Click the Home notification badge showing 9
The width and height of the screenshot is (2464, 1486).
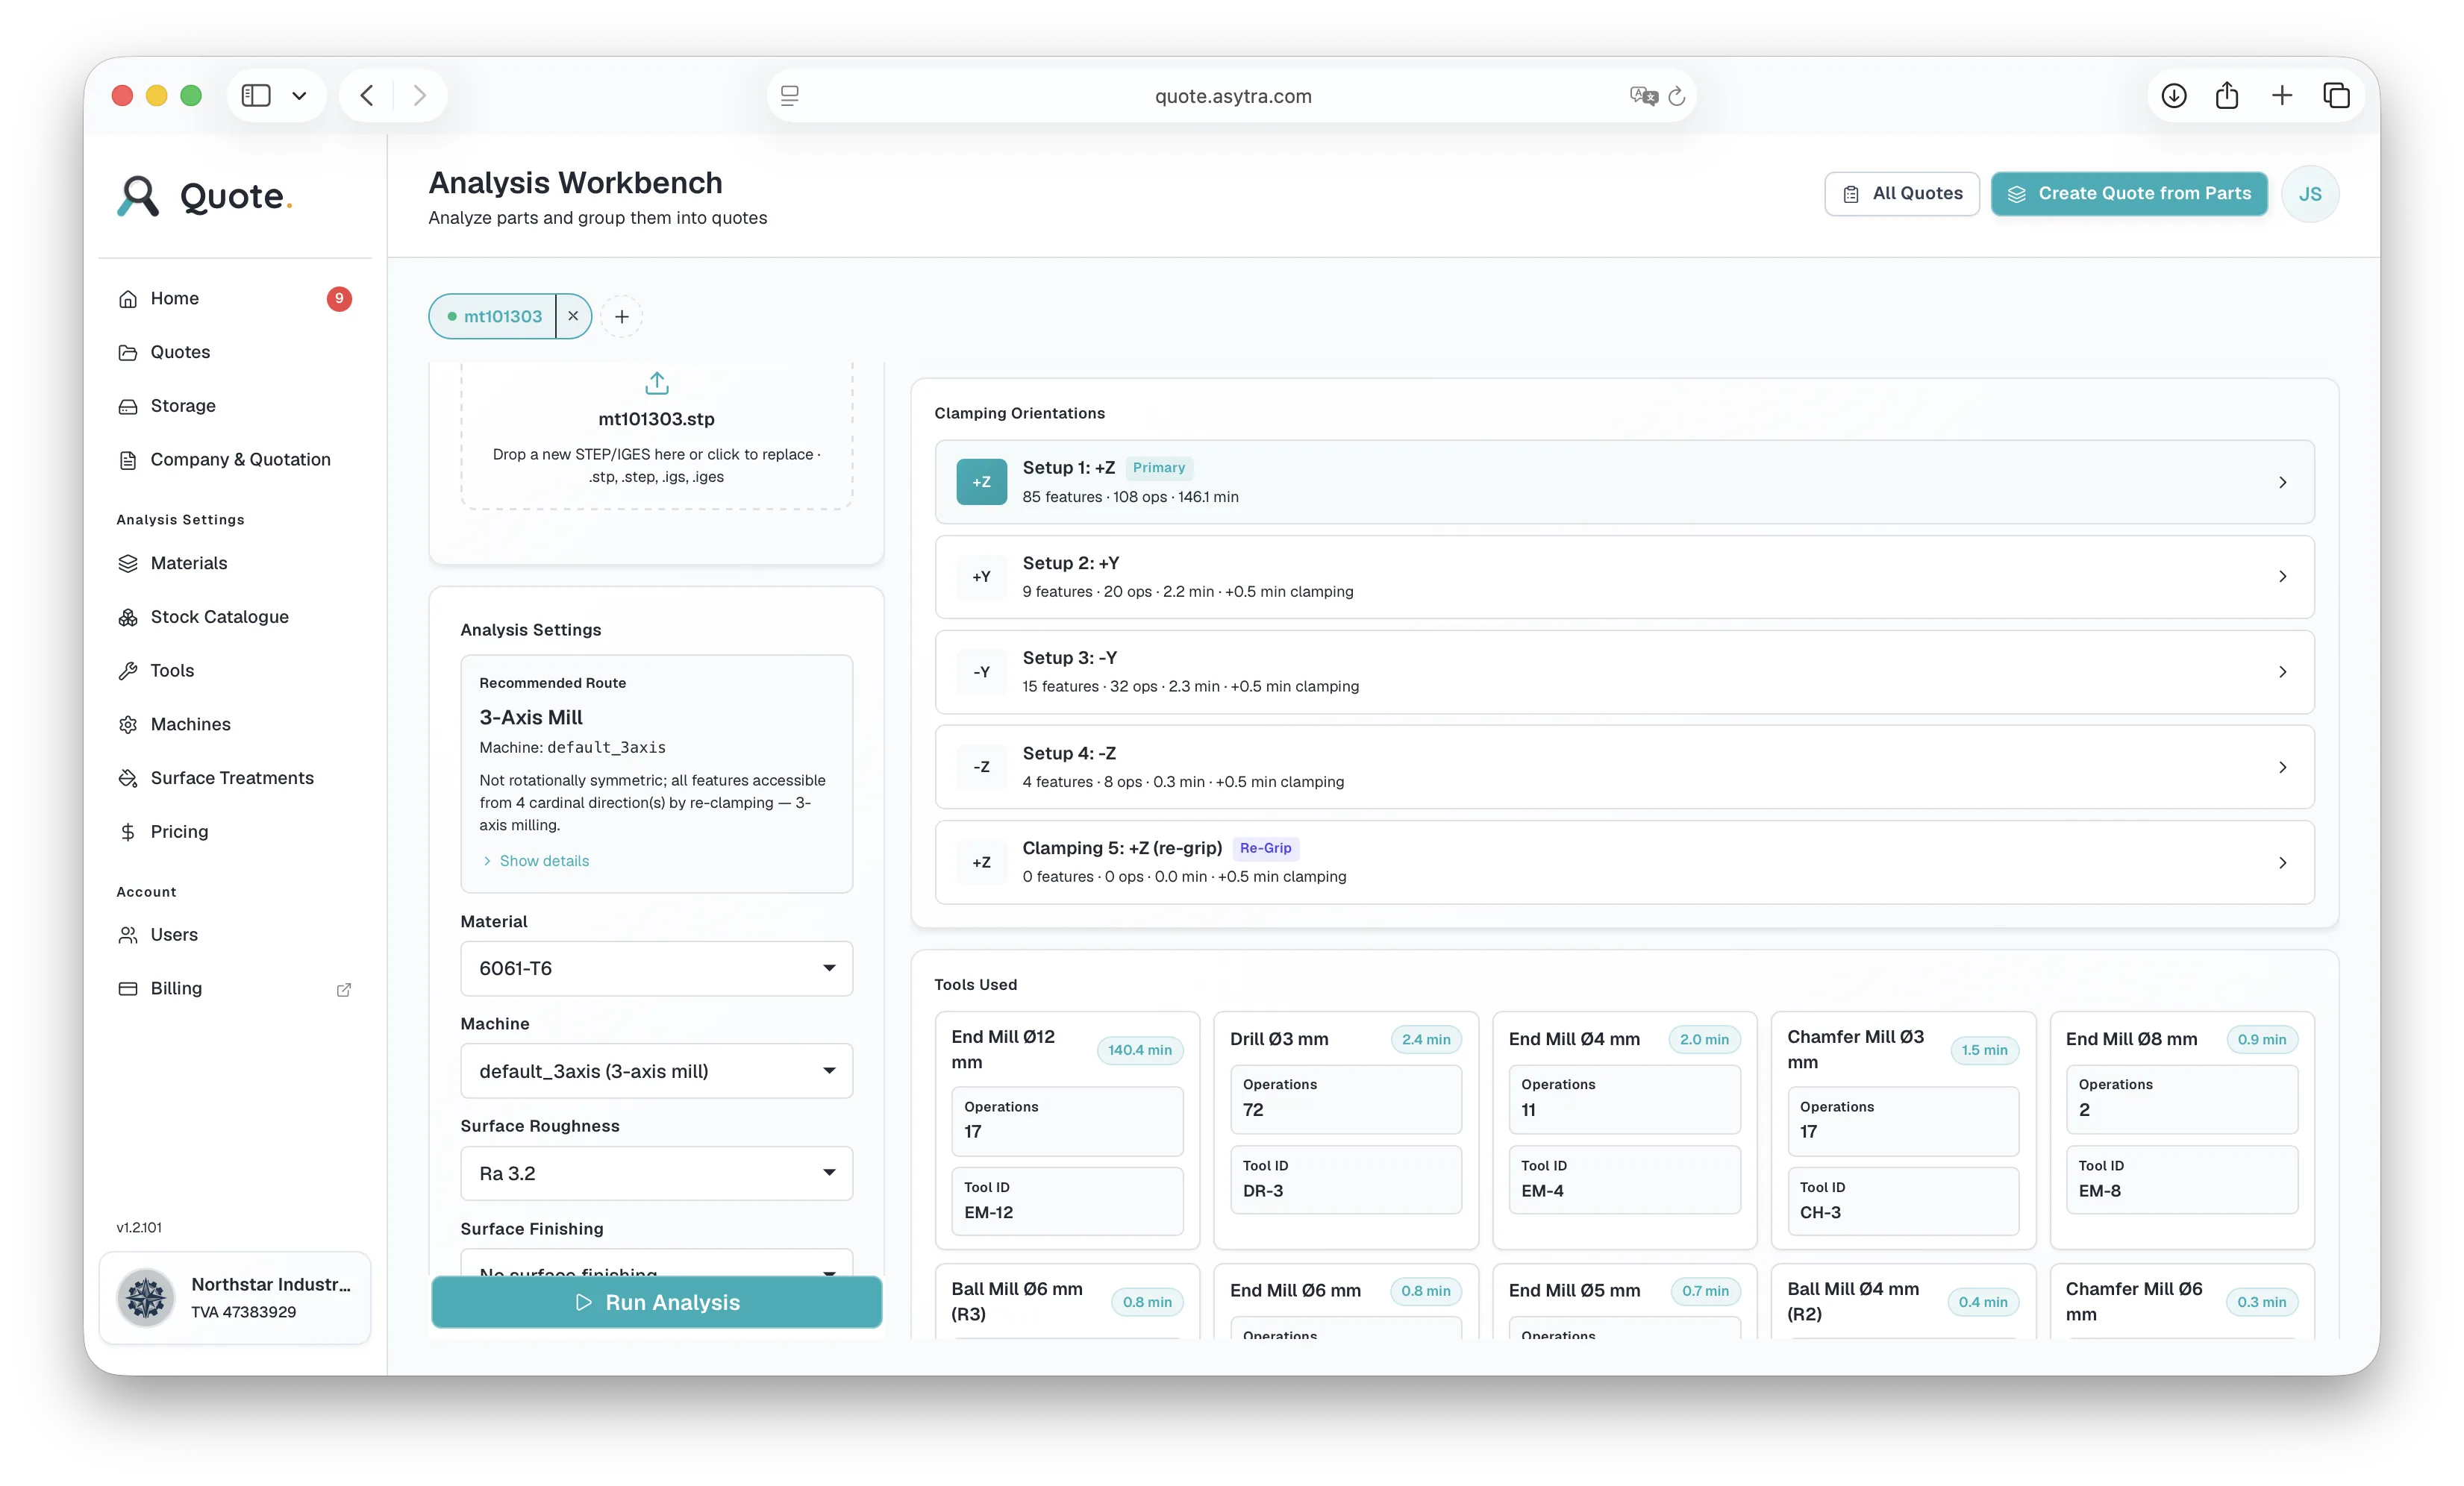339,299
